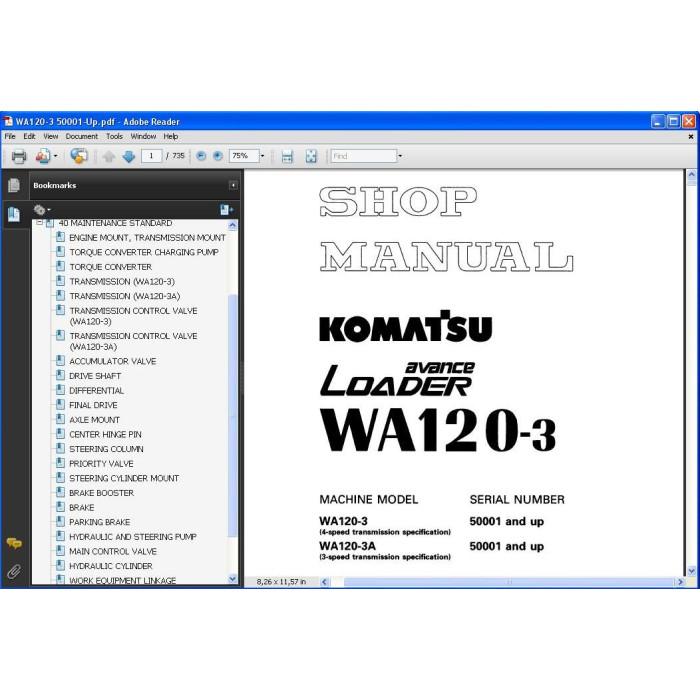Open the STEERING COLUMN bookmark

click(x=106, y=449)
